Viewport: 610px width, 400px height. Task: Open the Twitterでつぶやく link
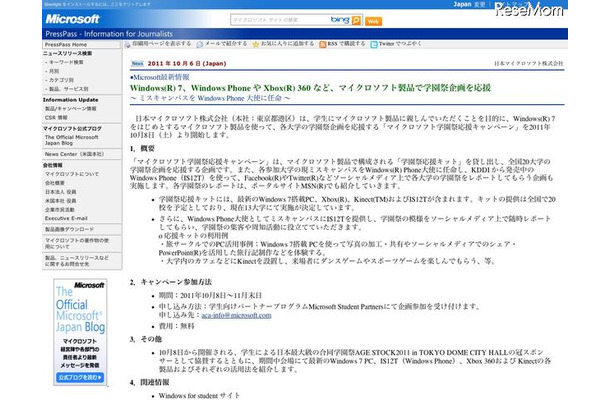point(400,44)
